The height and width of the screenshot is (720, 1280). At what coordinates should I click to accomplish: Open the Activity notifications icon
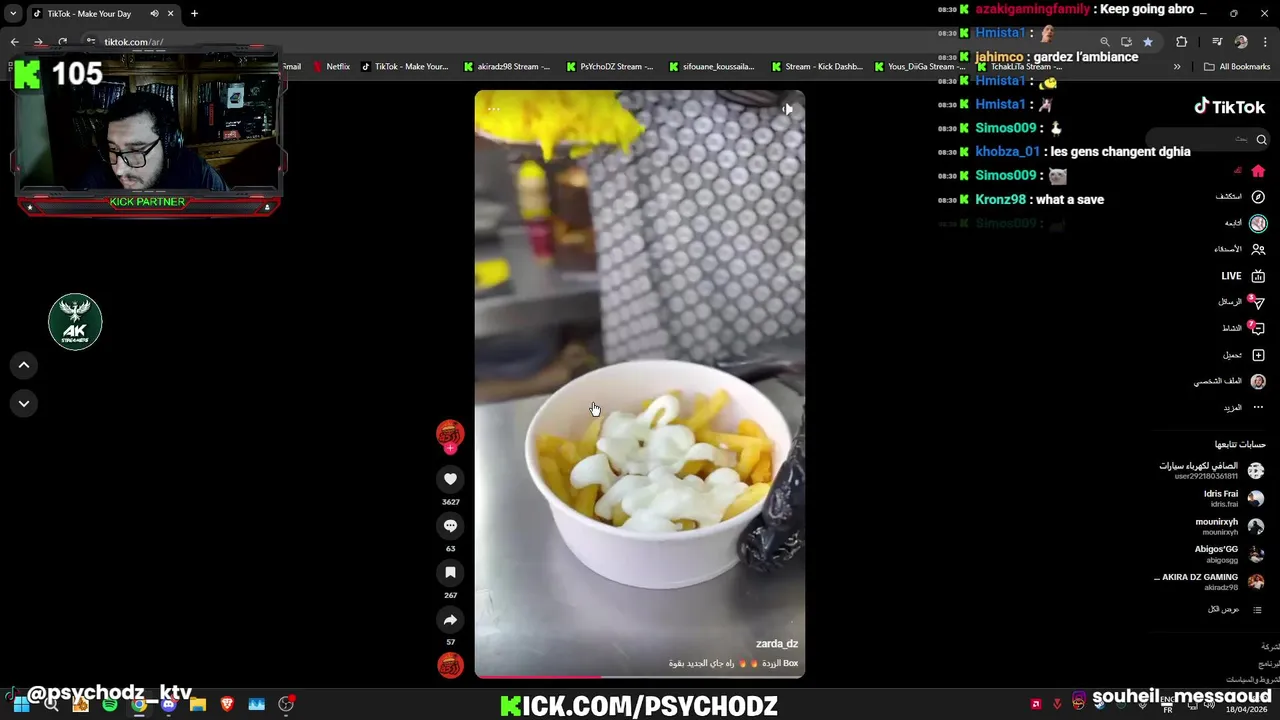point(1258,328)
